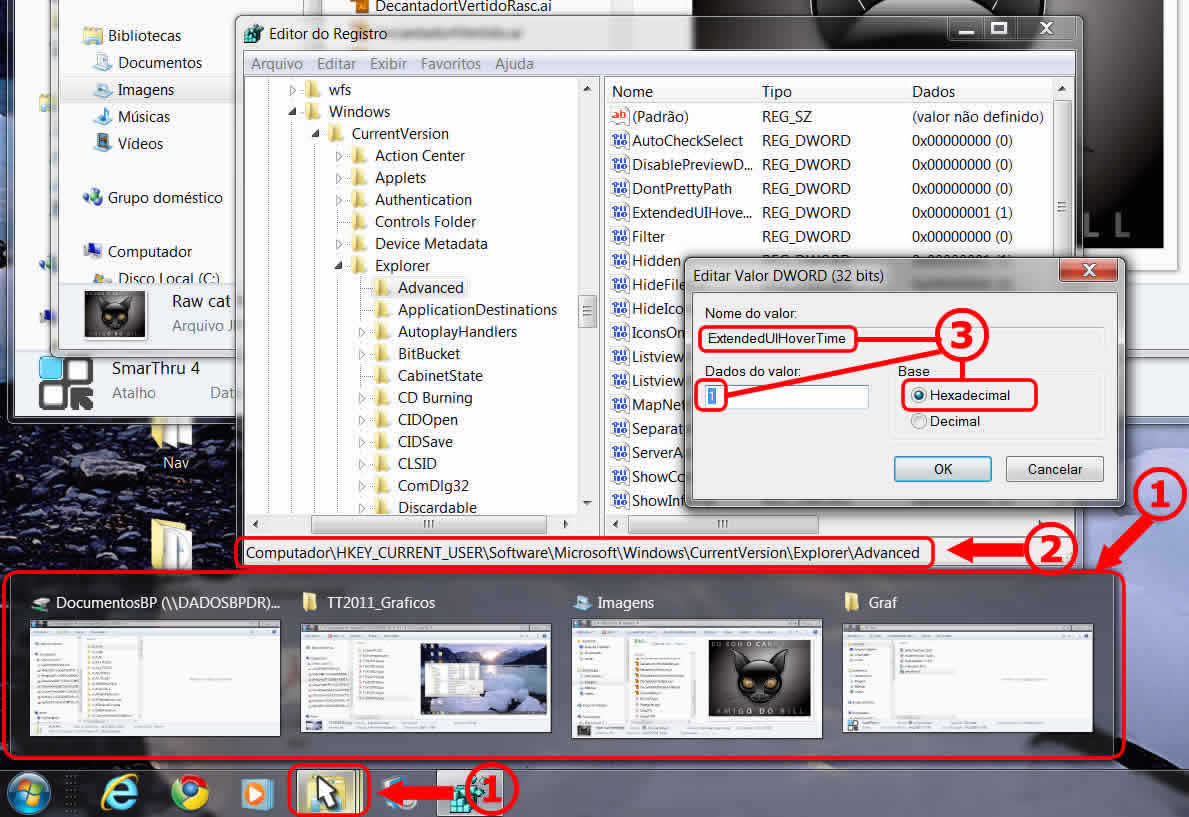Click the Raw cat image thumbnail
1189x817 pixels.
click(x=115, y=313)
